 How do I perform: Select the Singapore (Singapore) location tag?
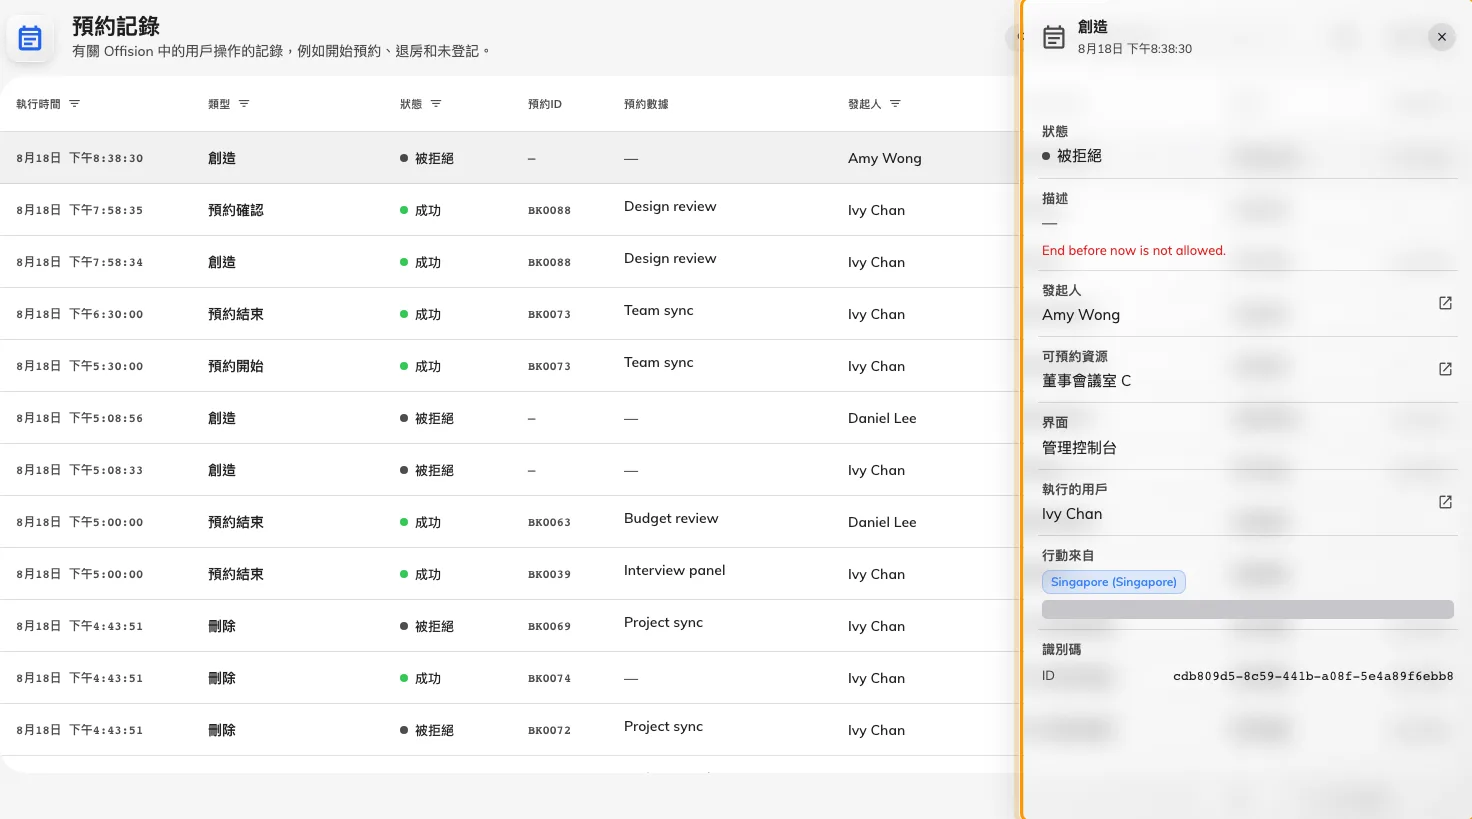click(1113, 582)
